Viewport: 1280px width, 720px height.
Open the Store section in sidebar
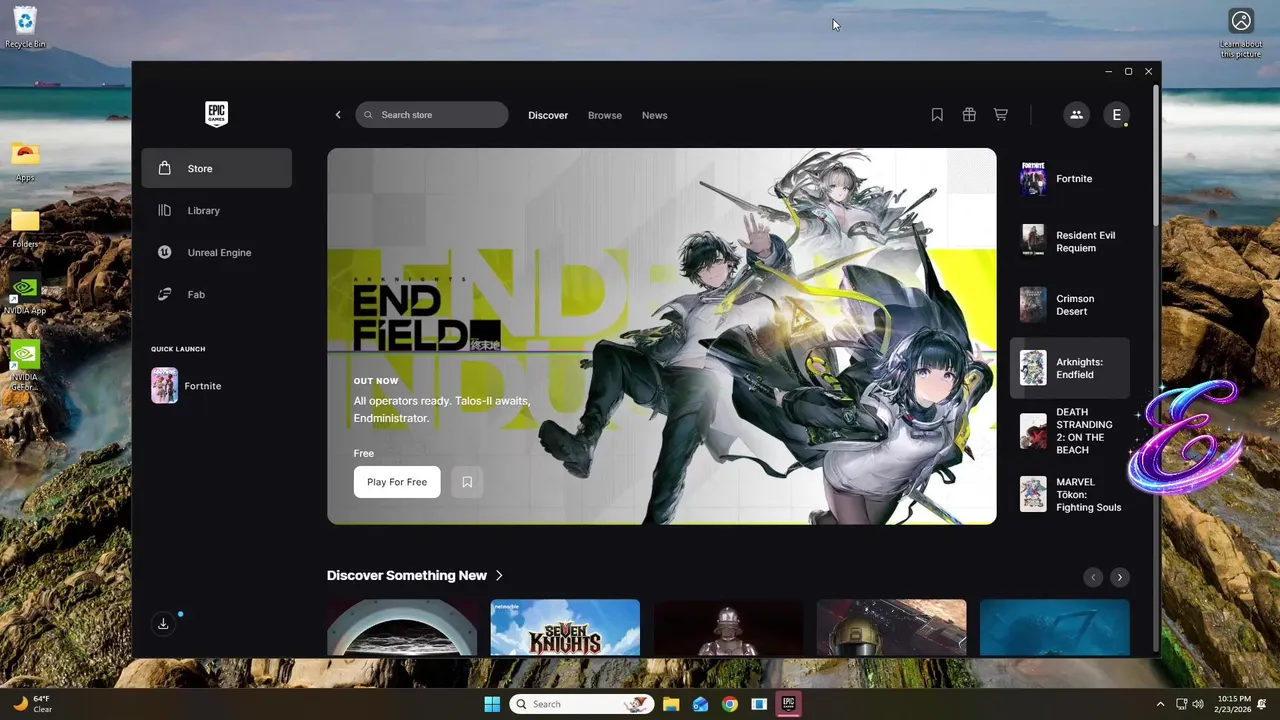coord(216,168)
